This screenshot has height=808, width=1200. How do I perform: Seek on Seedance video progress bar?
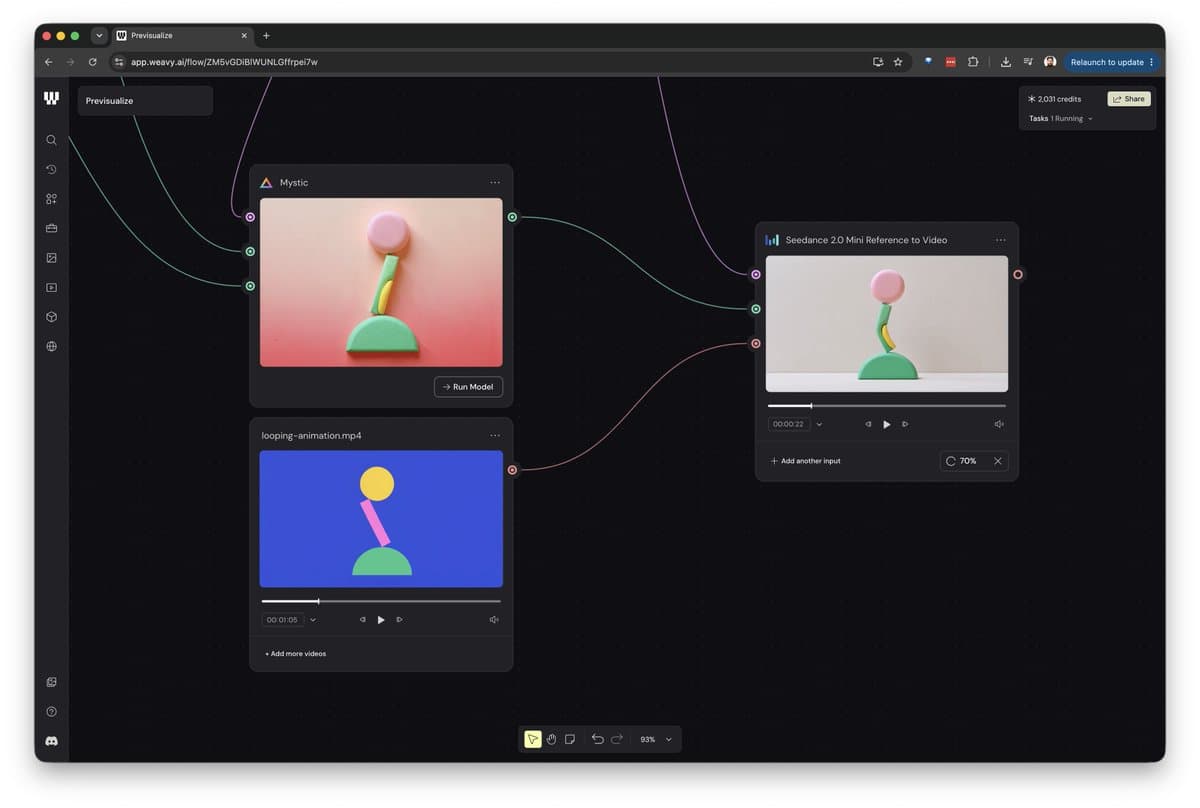[887, 406]
